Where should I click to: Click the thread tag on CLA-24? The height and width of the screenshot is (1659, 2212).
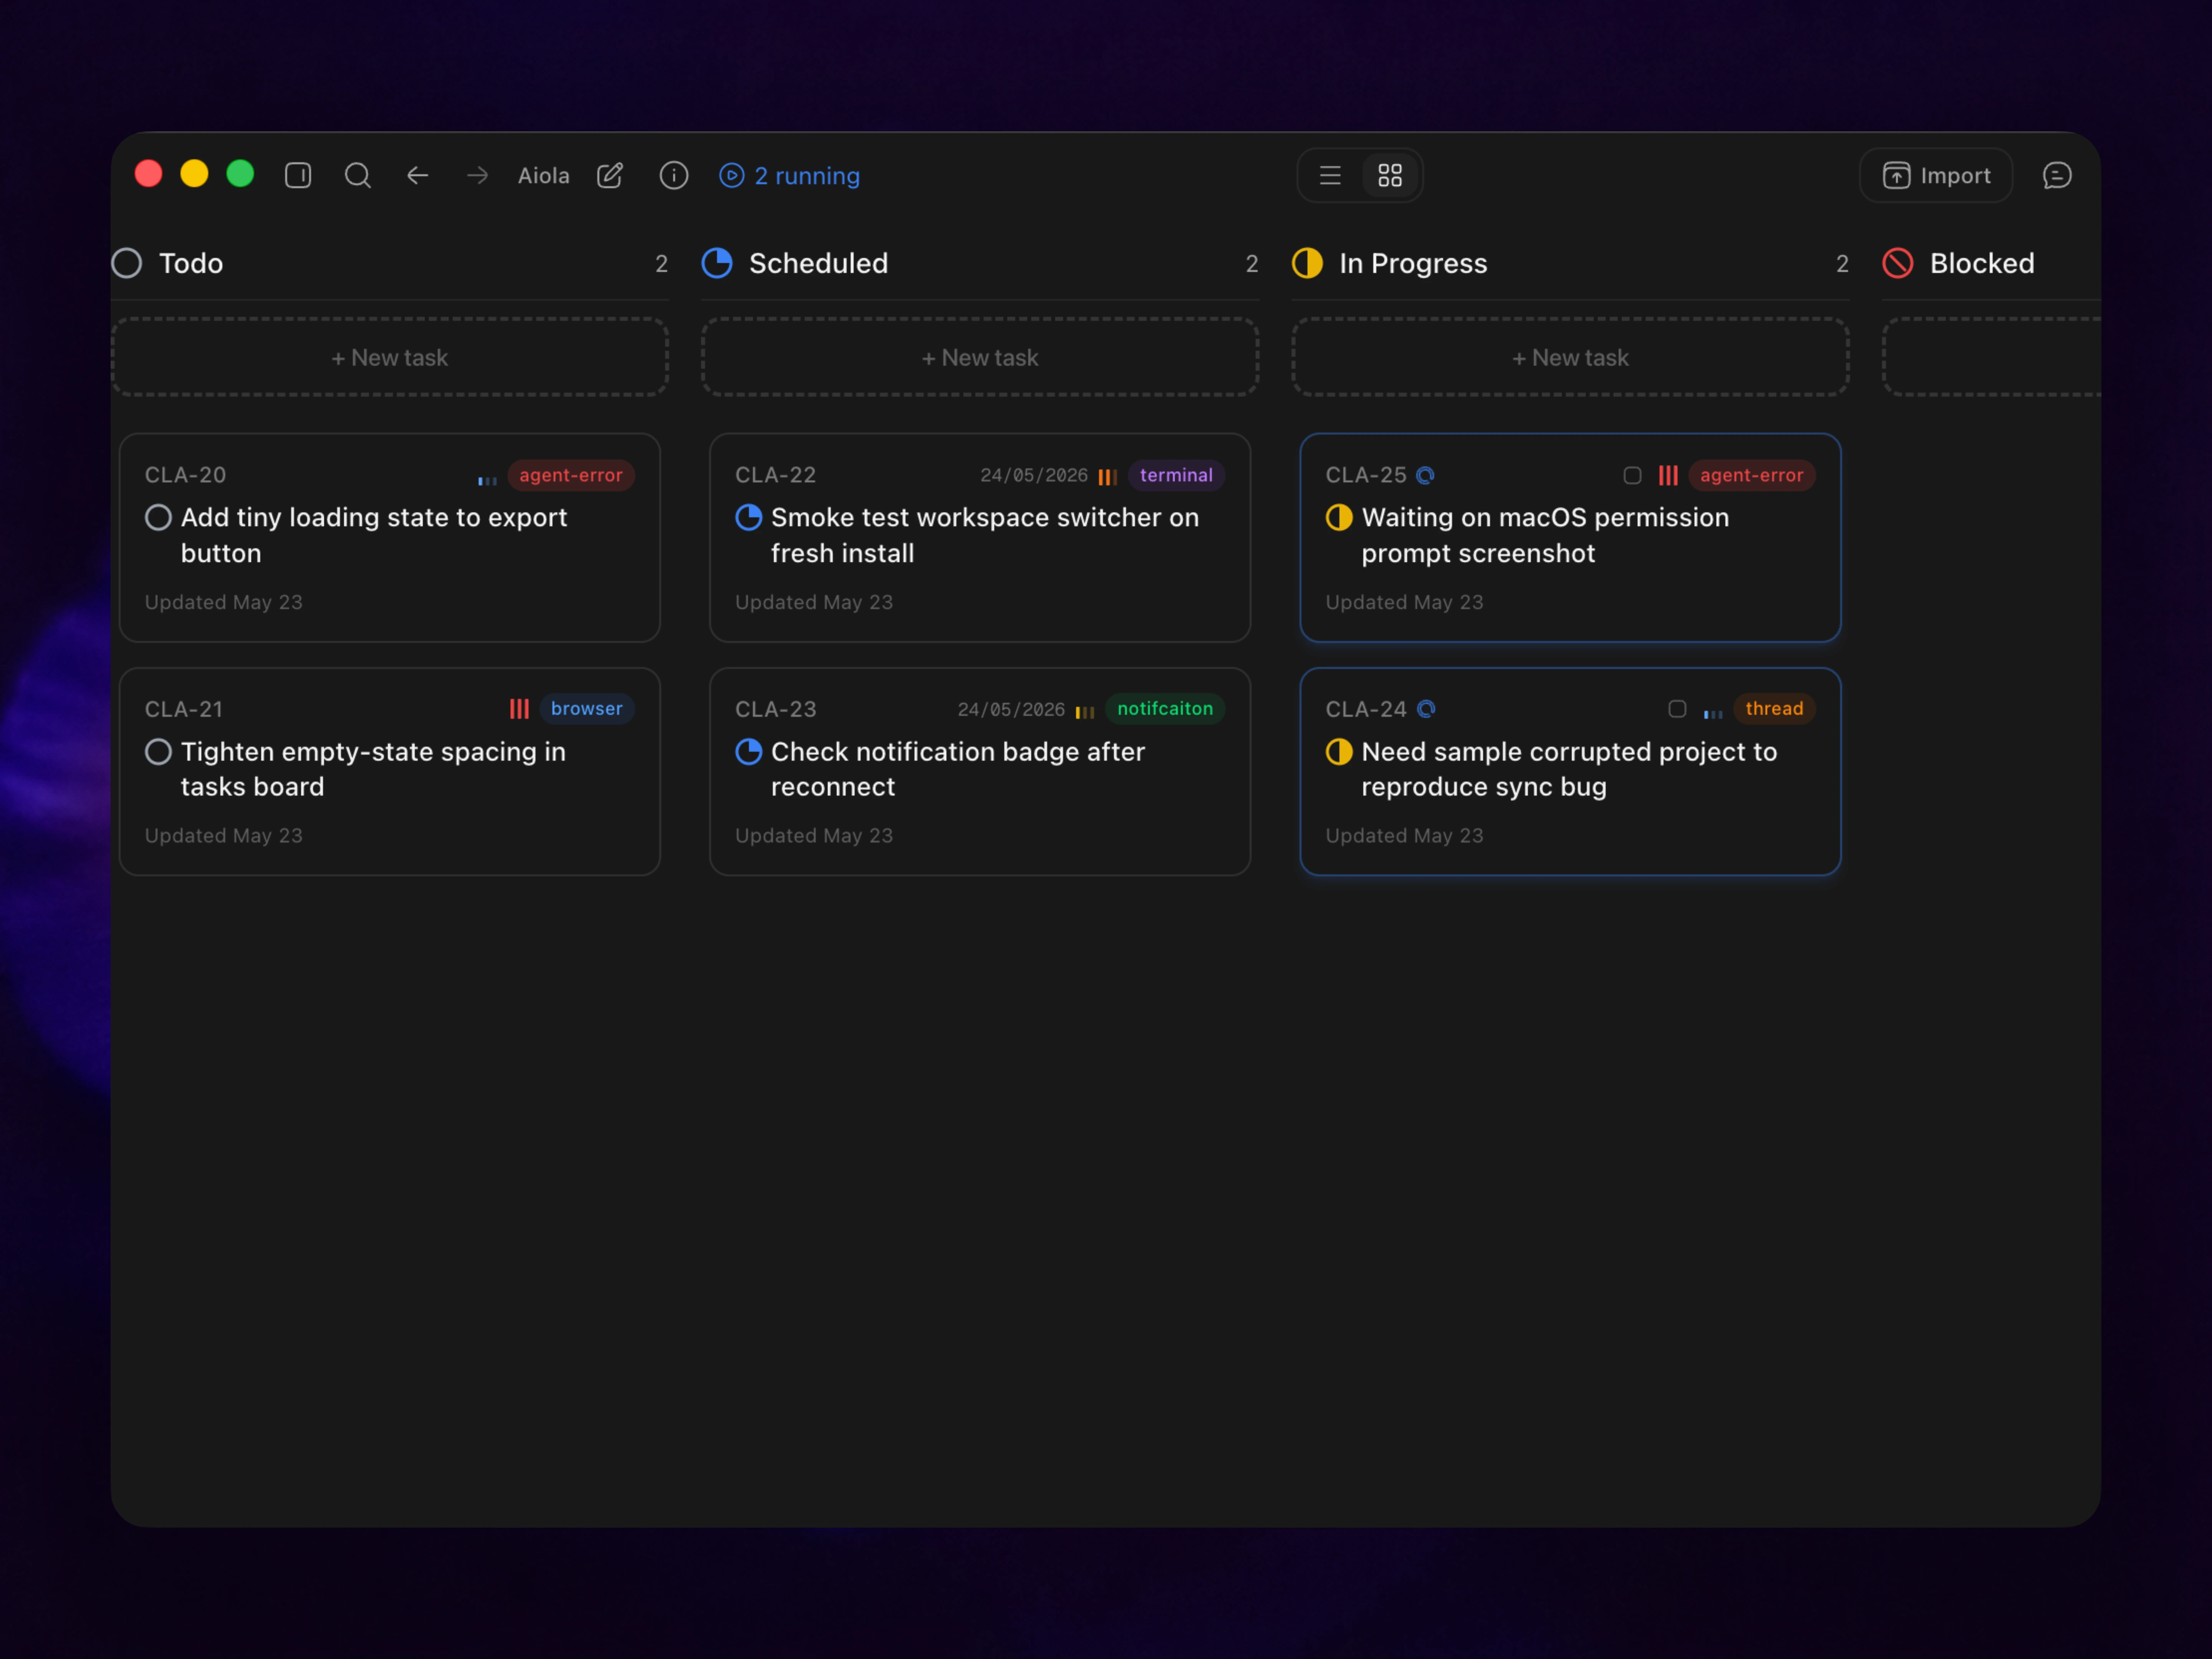(1774, 708)
